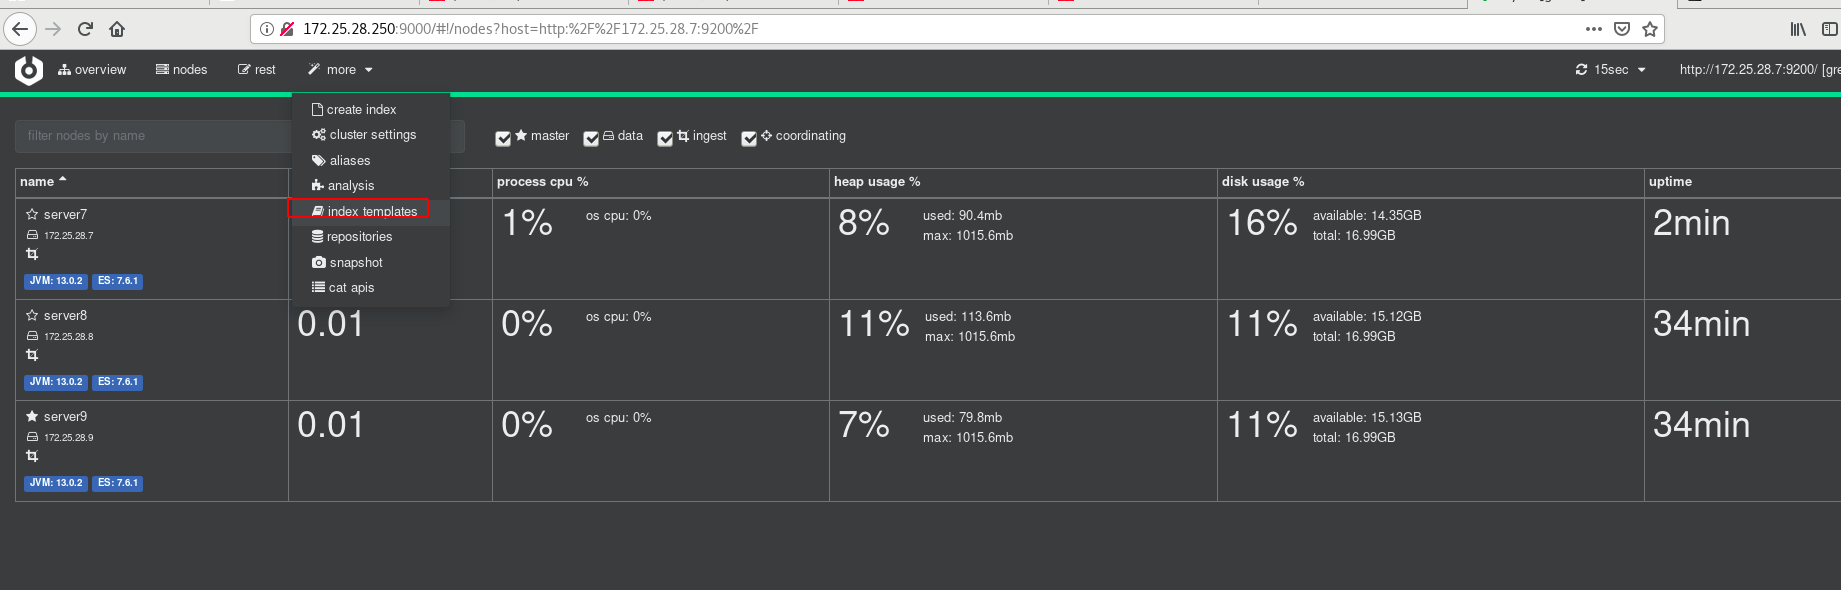Sort by heap usage % column
1841x590 pixels.
point(877,182)
